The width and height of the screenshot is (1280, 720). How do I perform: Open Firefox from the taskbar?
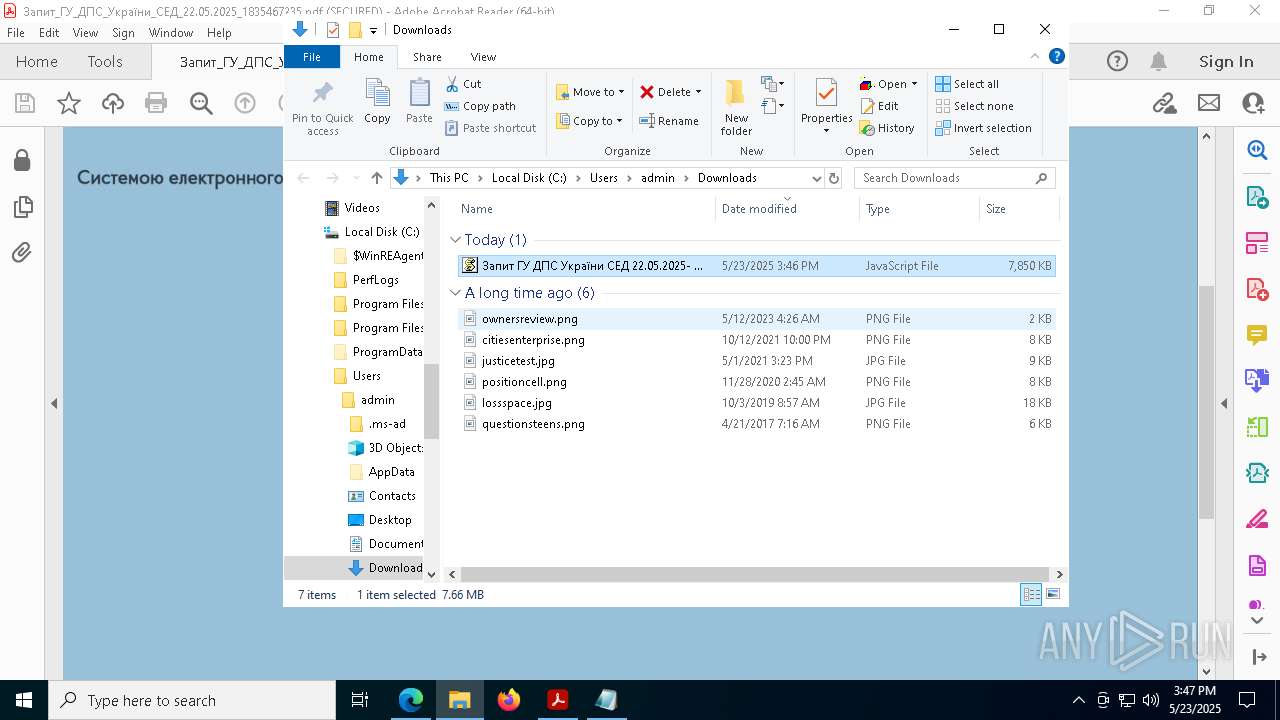(509, 700)
